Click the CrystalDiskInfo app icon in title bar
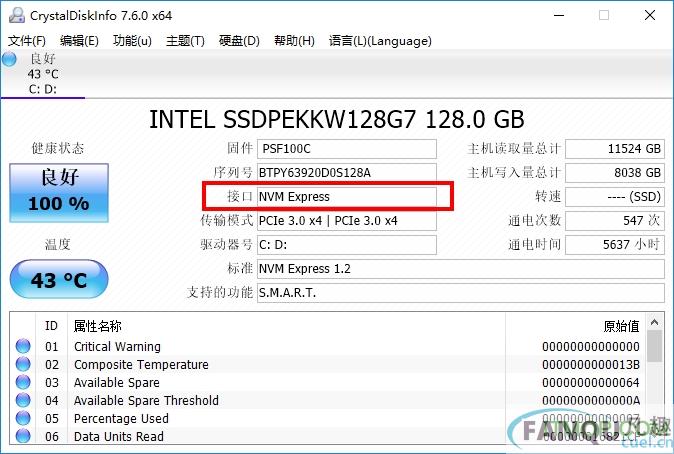The image size is (674, 454). [16, 15]
